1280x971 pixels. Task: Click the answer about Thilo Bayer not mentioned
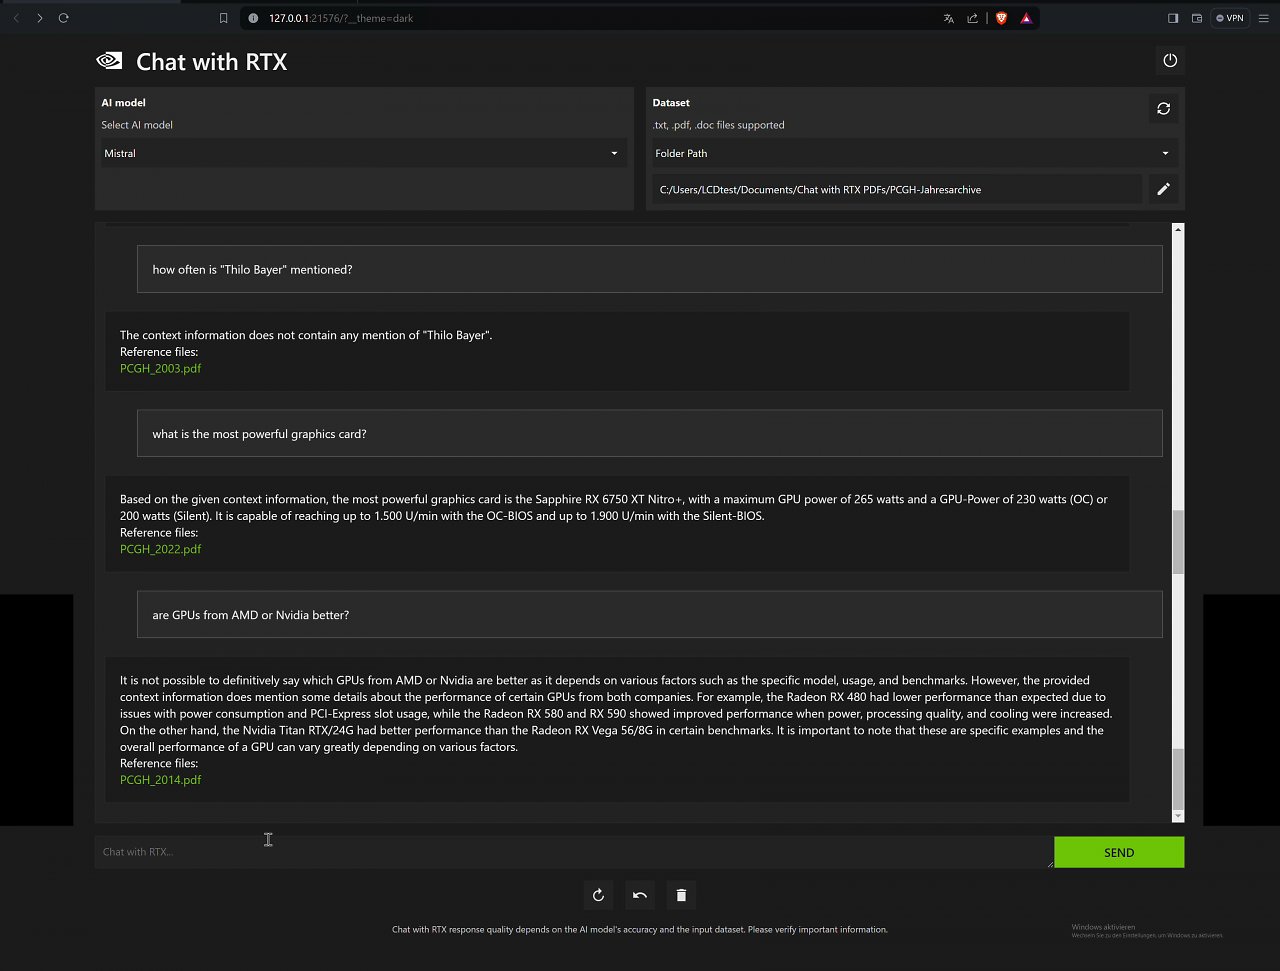[x=617, y=351]
